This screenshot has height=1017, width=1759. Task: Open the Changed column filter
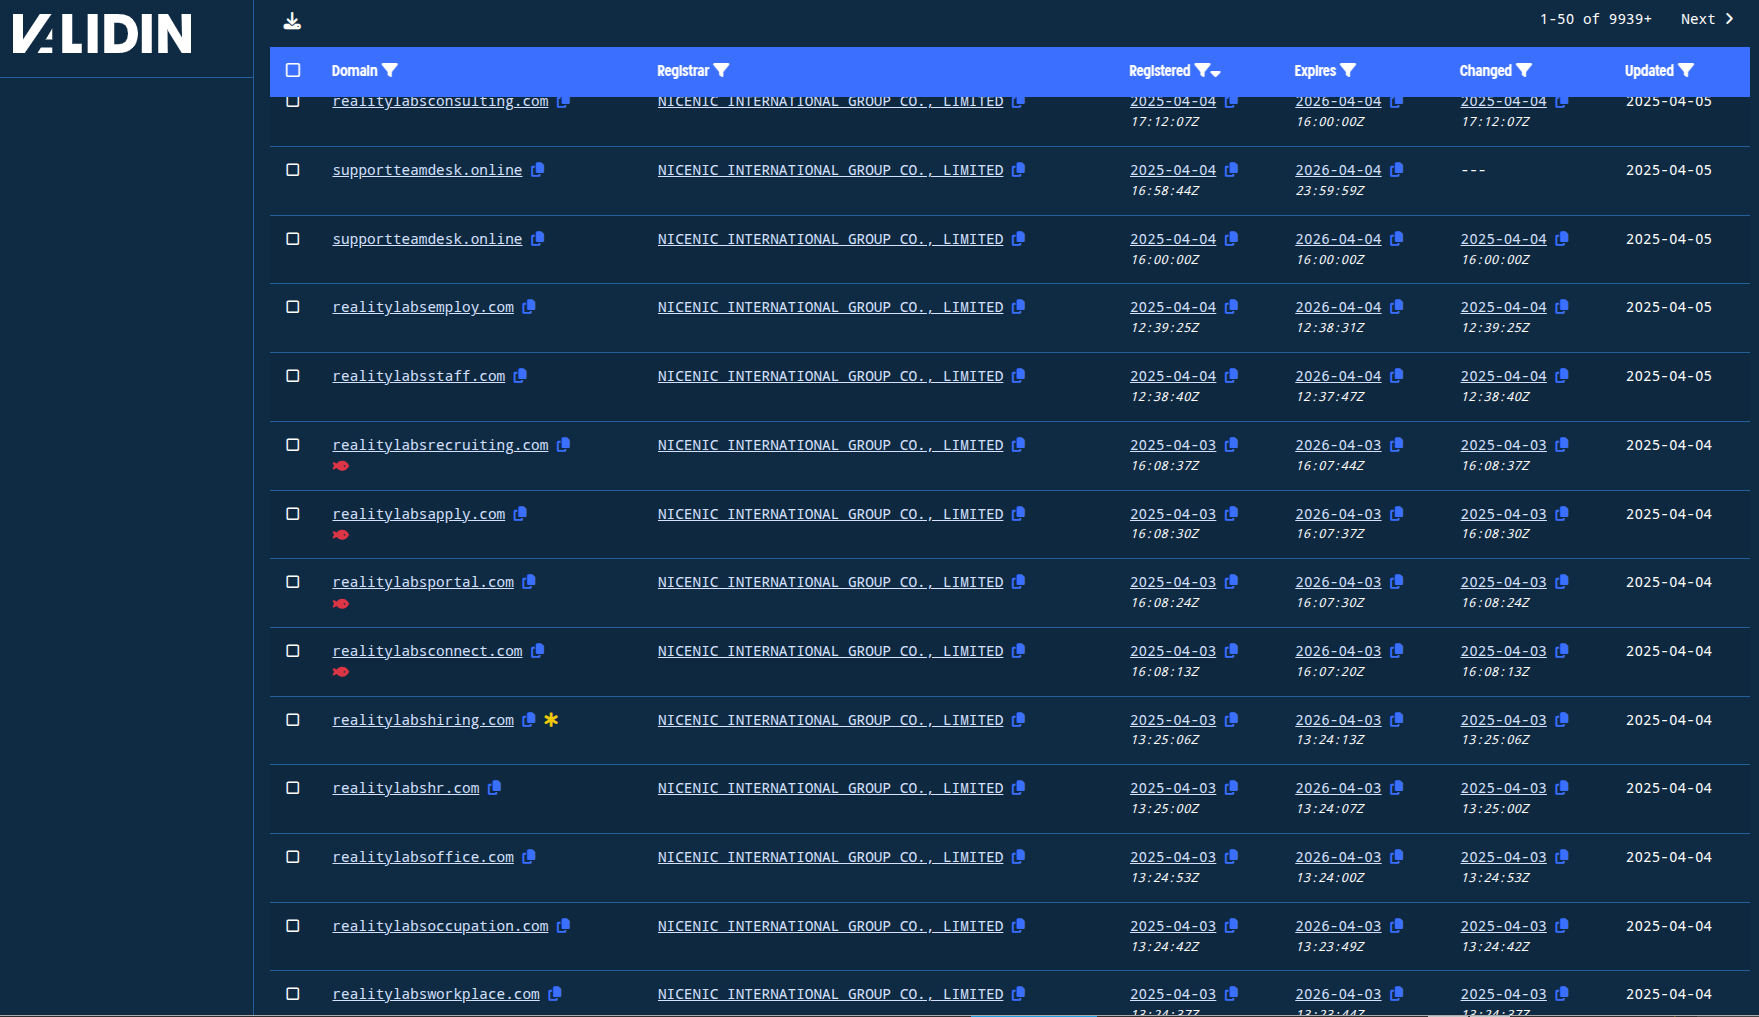click(x=1524, y=70)
